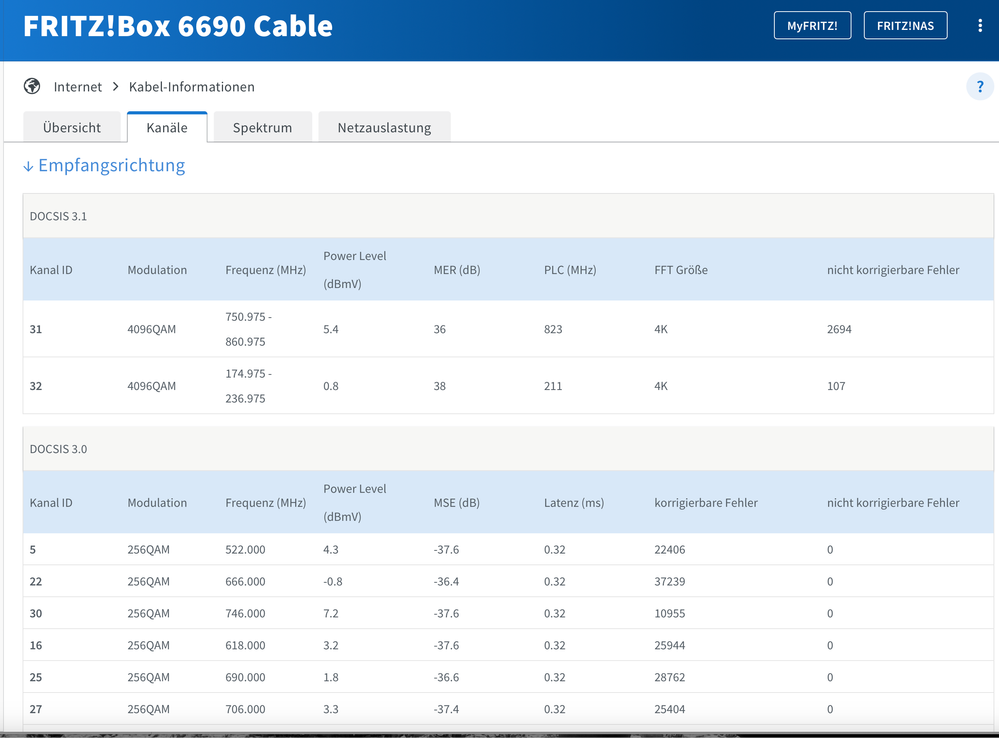Open the three-dot options menu
Viewport: 999px width, 738px height.
coord(980,25)
